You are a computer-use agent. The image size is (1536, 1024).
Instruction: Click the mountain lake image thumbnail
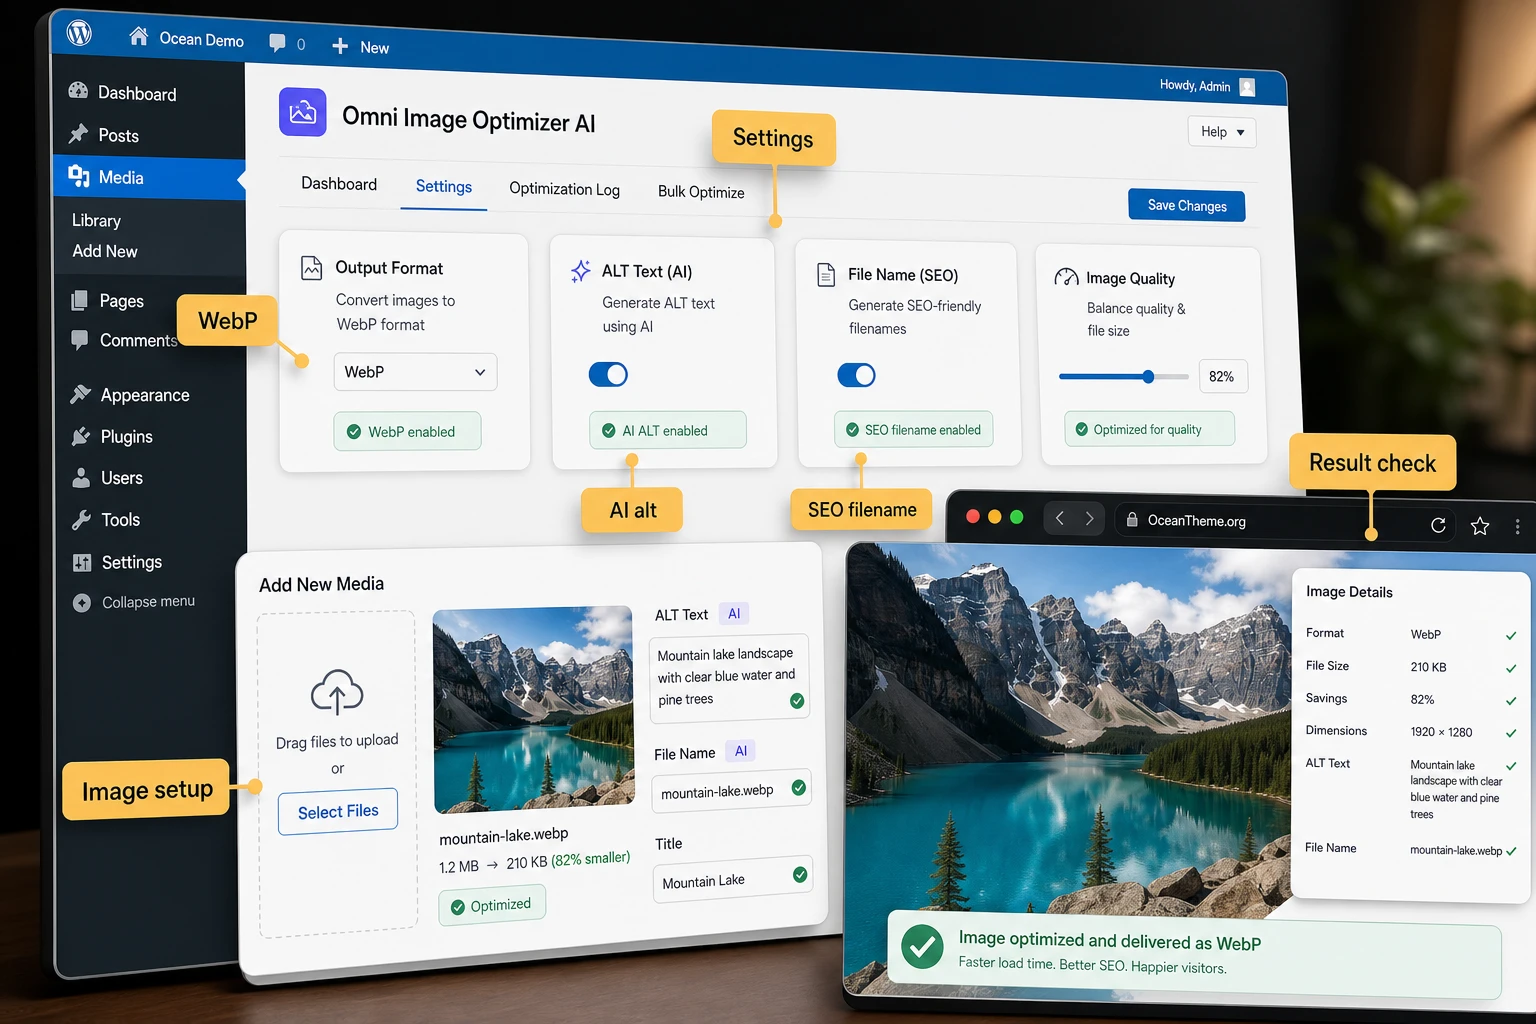(534, 709)
